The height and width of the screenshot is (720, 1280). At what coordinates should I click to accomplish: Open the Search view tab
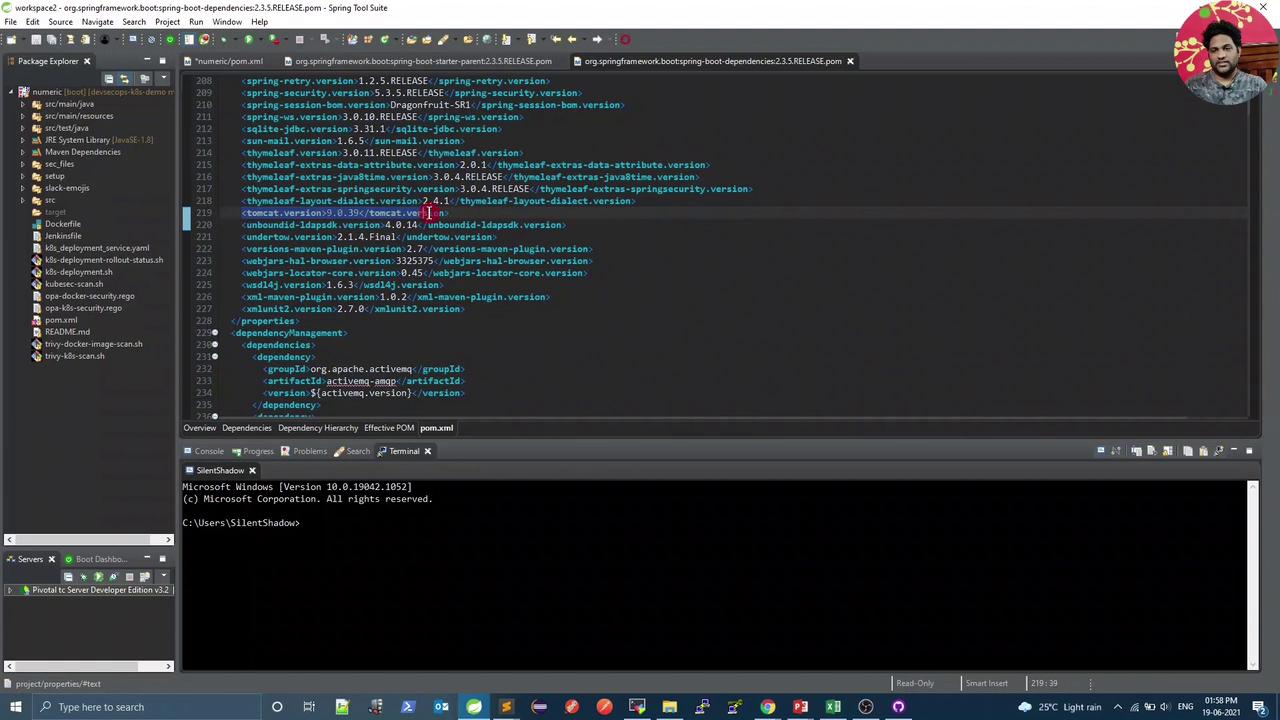(x=352, y=451)
